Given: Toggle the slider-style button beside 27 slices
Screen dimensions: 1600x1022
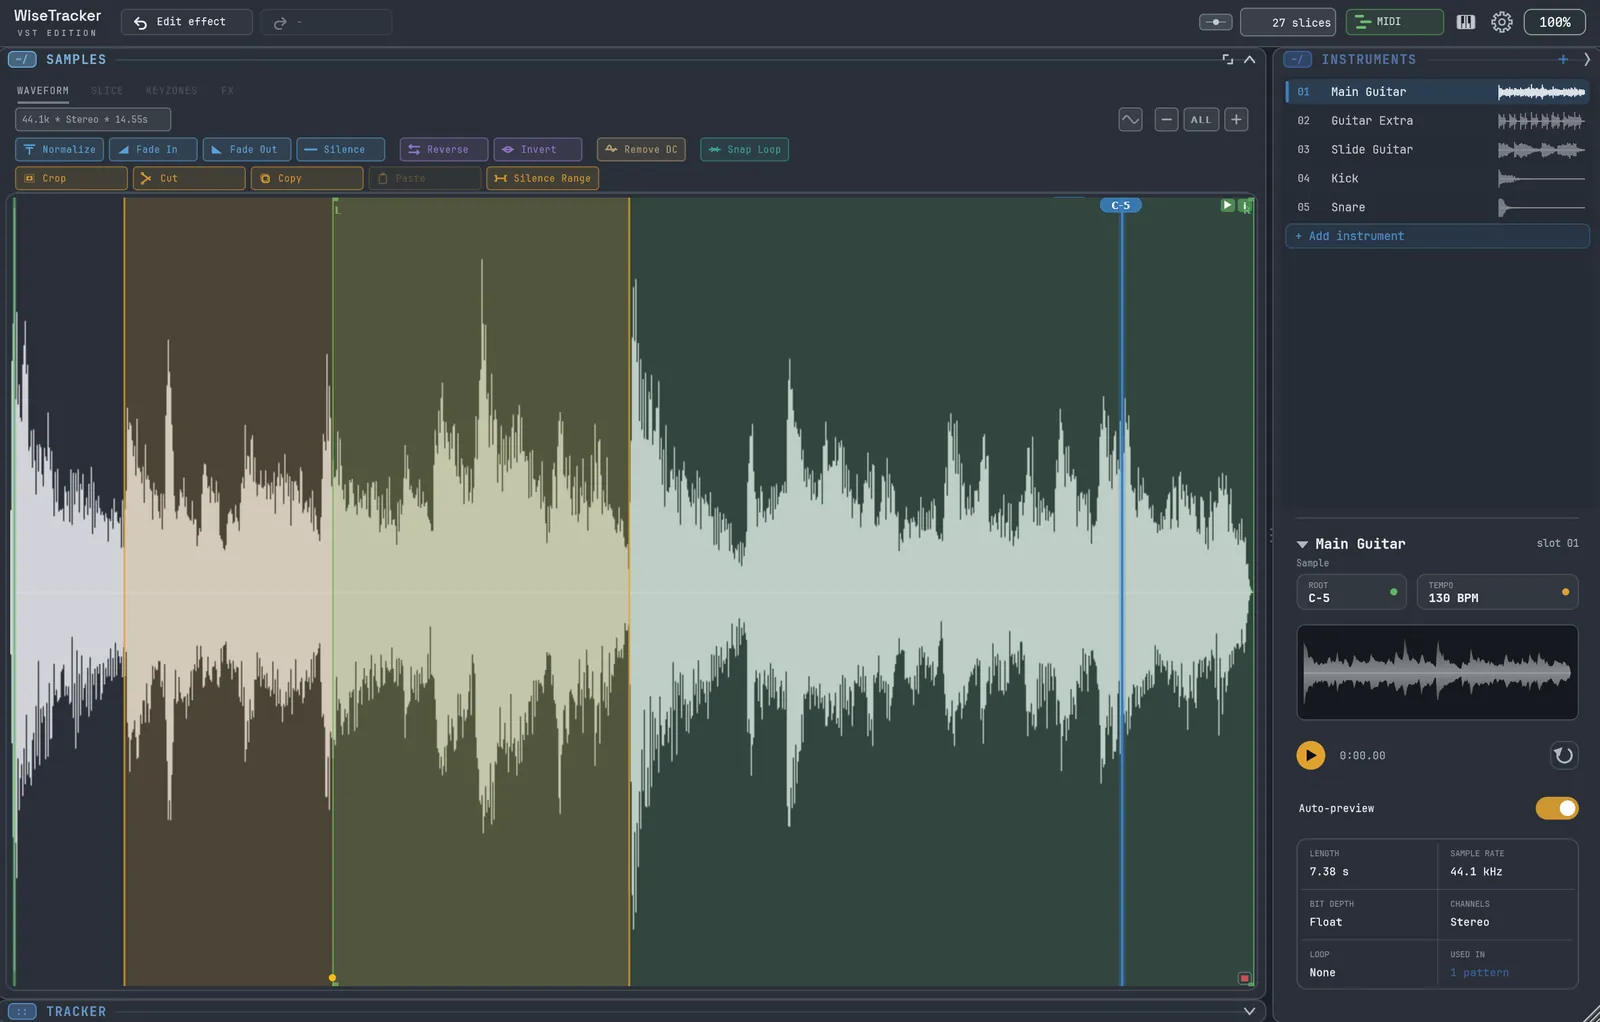Looking at the screenshot, I should (x=1215, y=22).
